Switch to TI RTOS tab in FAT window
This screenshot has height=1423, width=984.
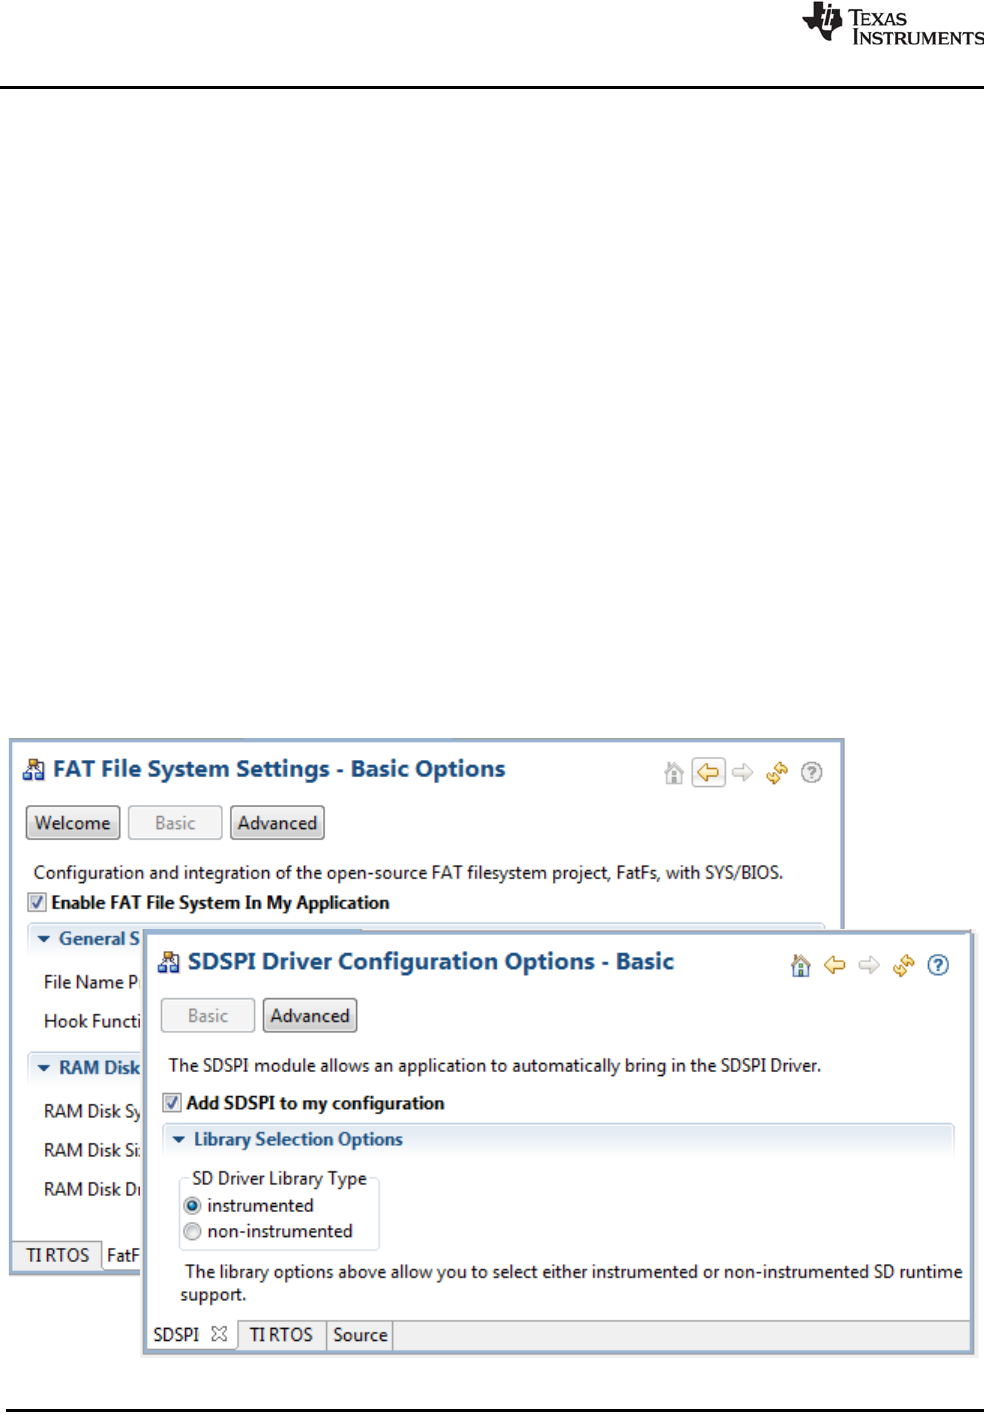58,1255
